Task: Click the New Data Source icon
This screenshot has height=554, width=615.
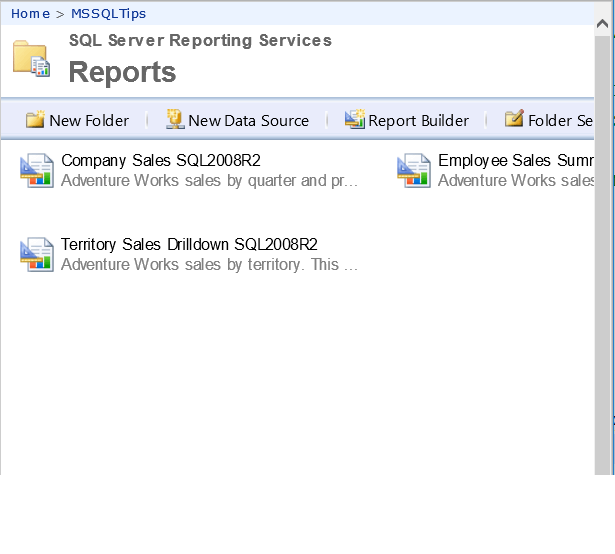Action: (x=175, y=119)
